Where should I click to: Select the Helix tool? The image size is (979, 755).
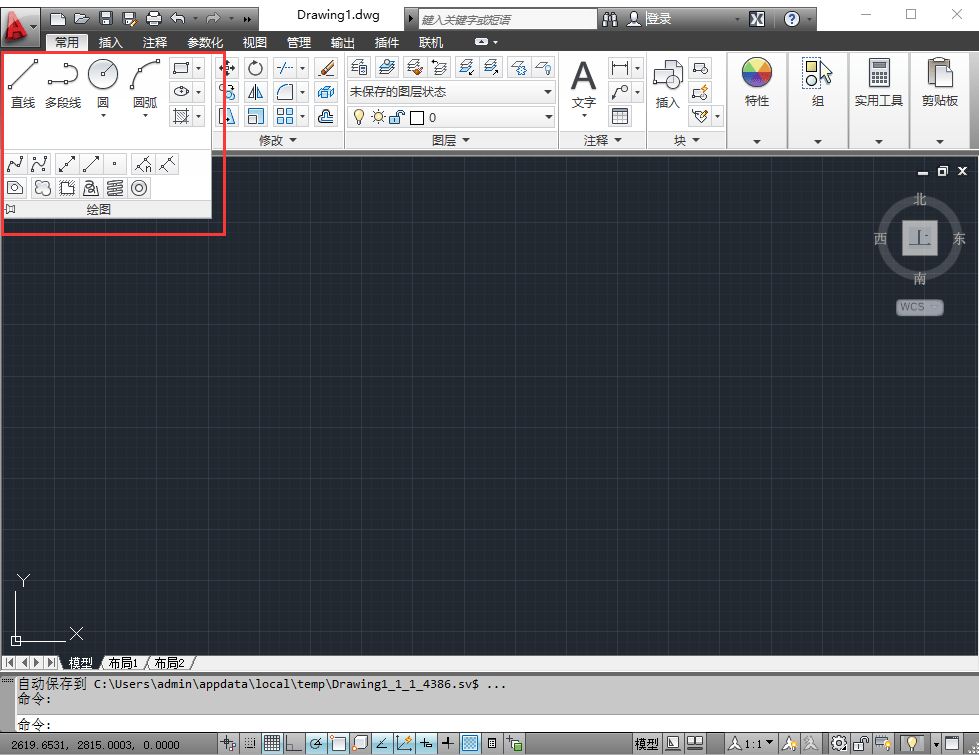[x=115, y=188]
